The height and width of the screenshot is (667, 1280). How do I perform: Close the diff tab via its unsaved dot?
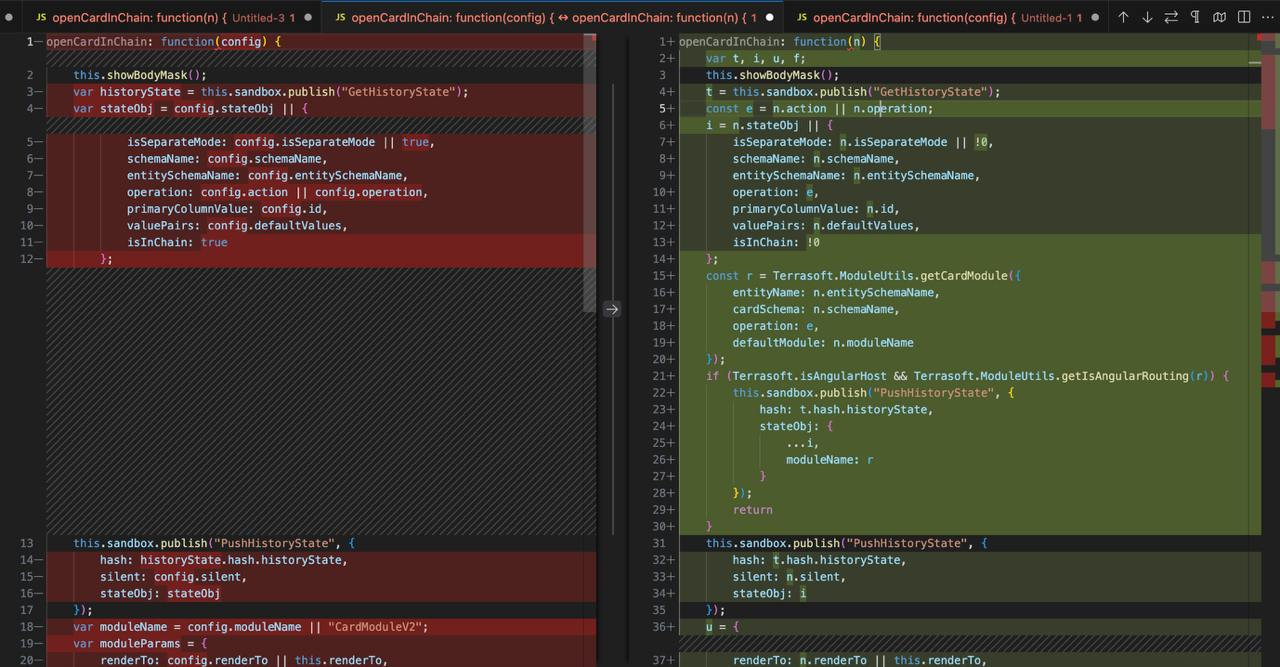[x=769, y=18]
